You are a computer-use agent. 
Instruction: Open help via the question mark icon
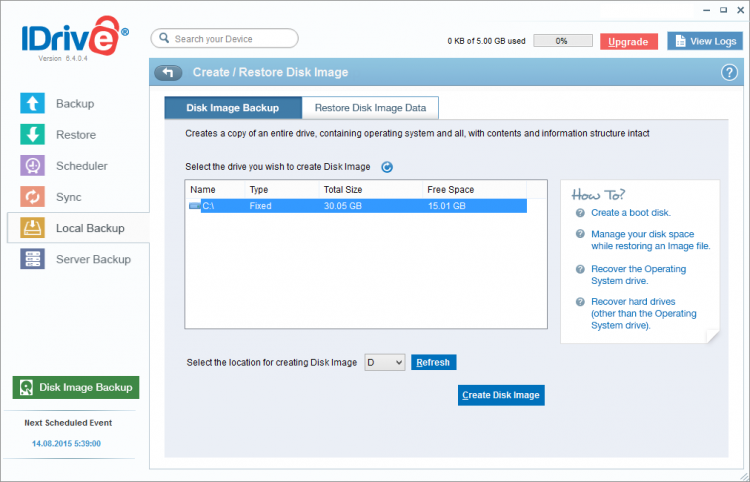tap(729, 73)
